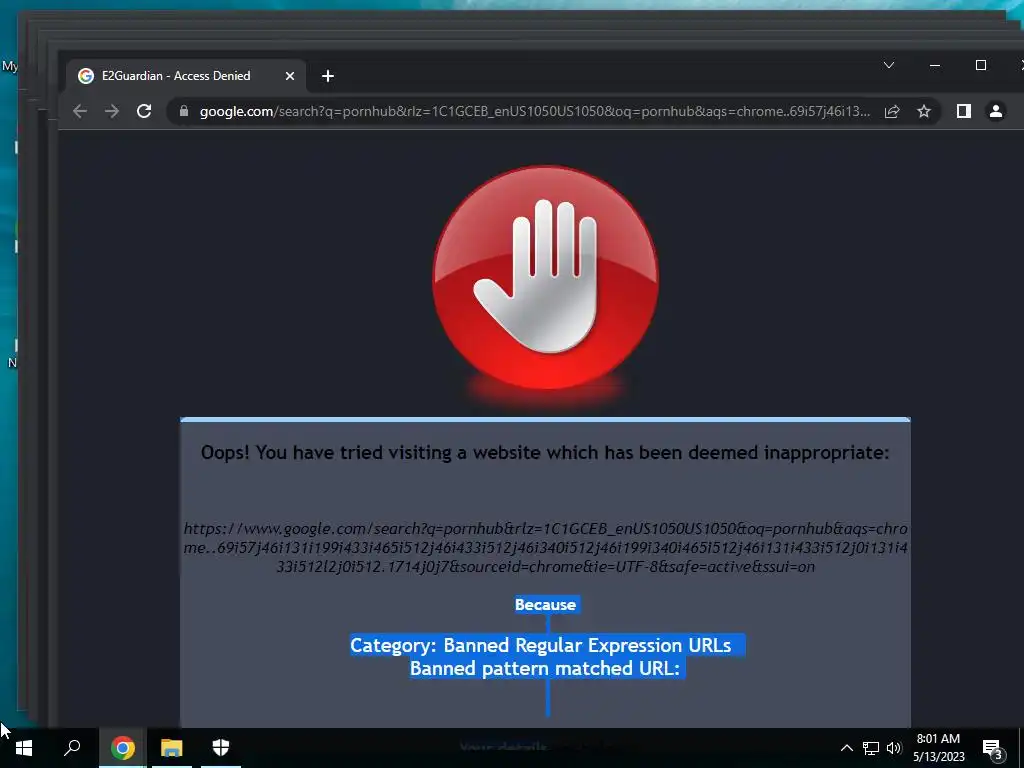Click the red stop hand image

[x=545, y=278]
